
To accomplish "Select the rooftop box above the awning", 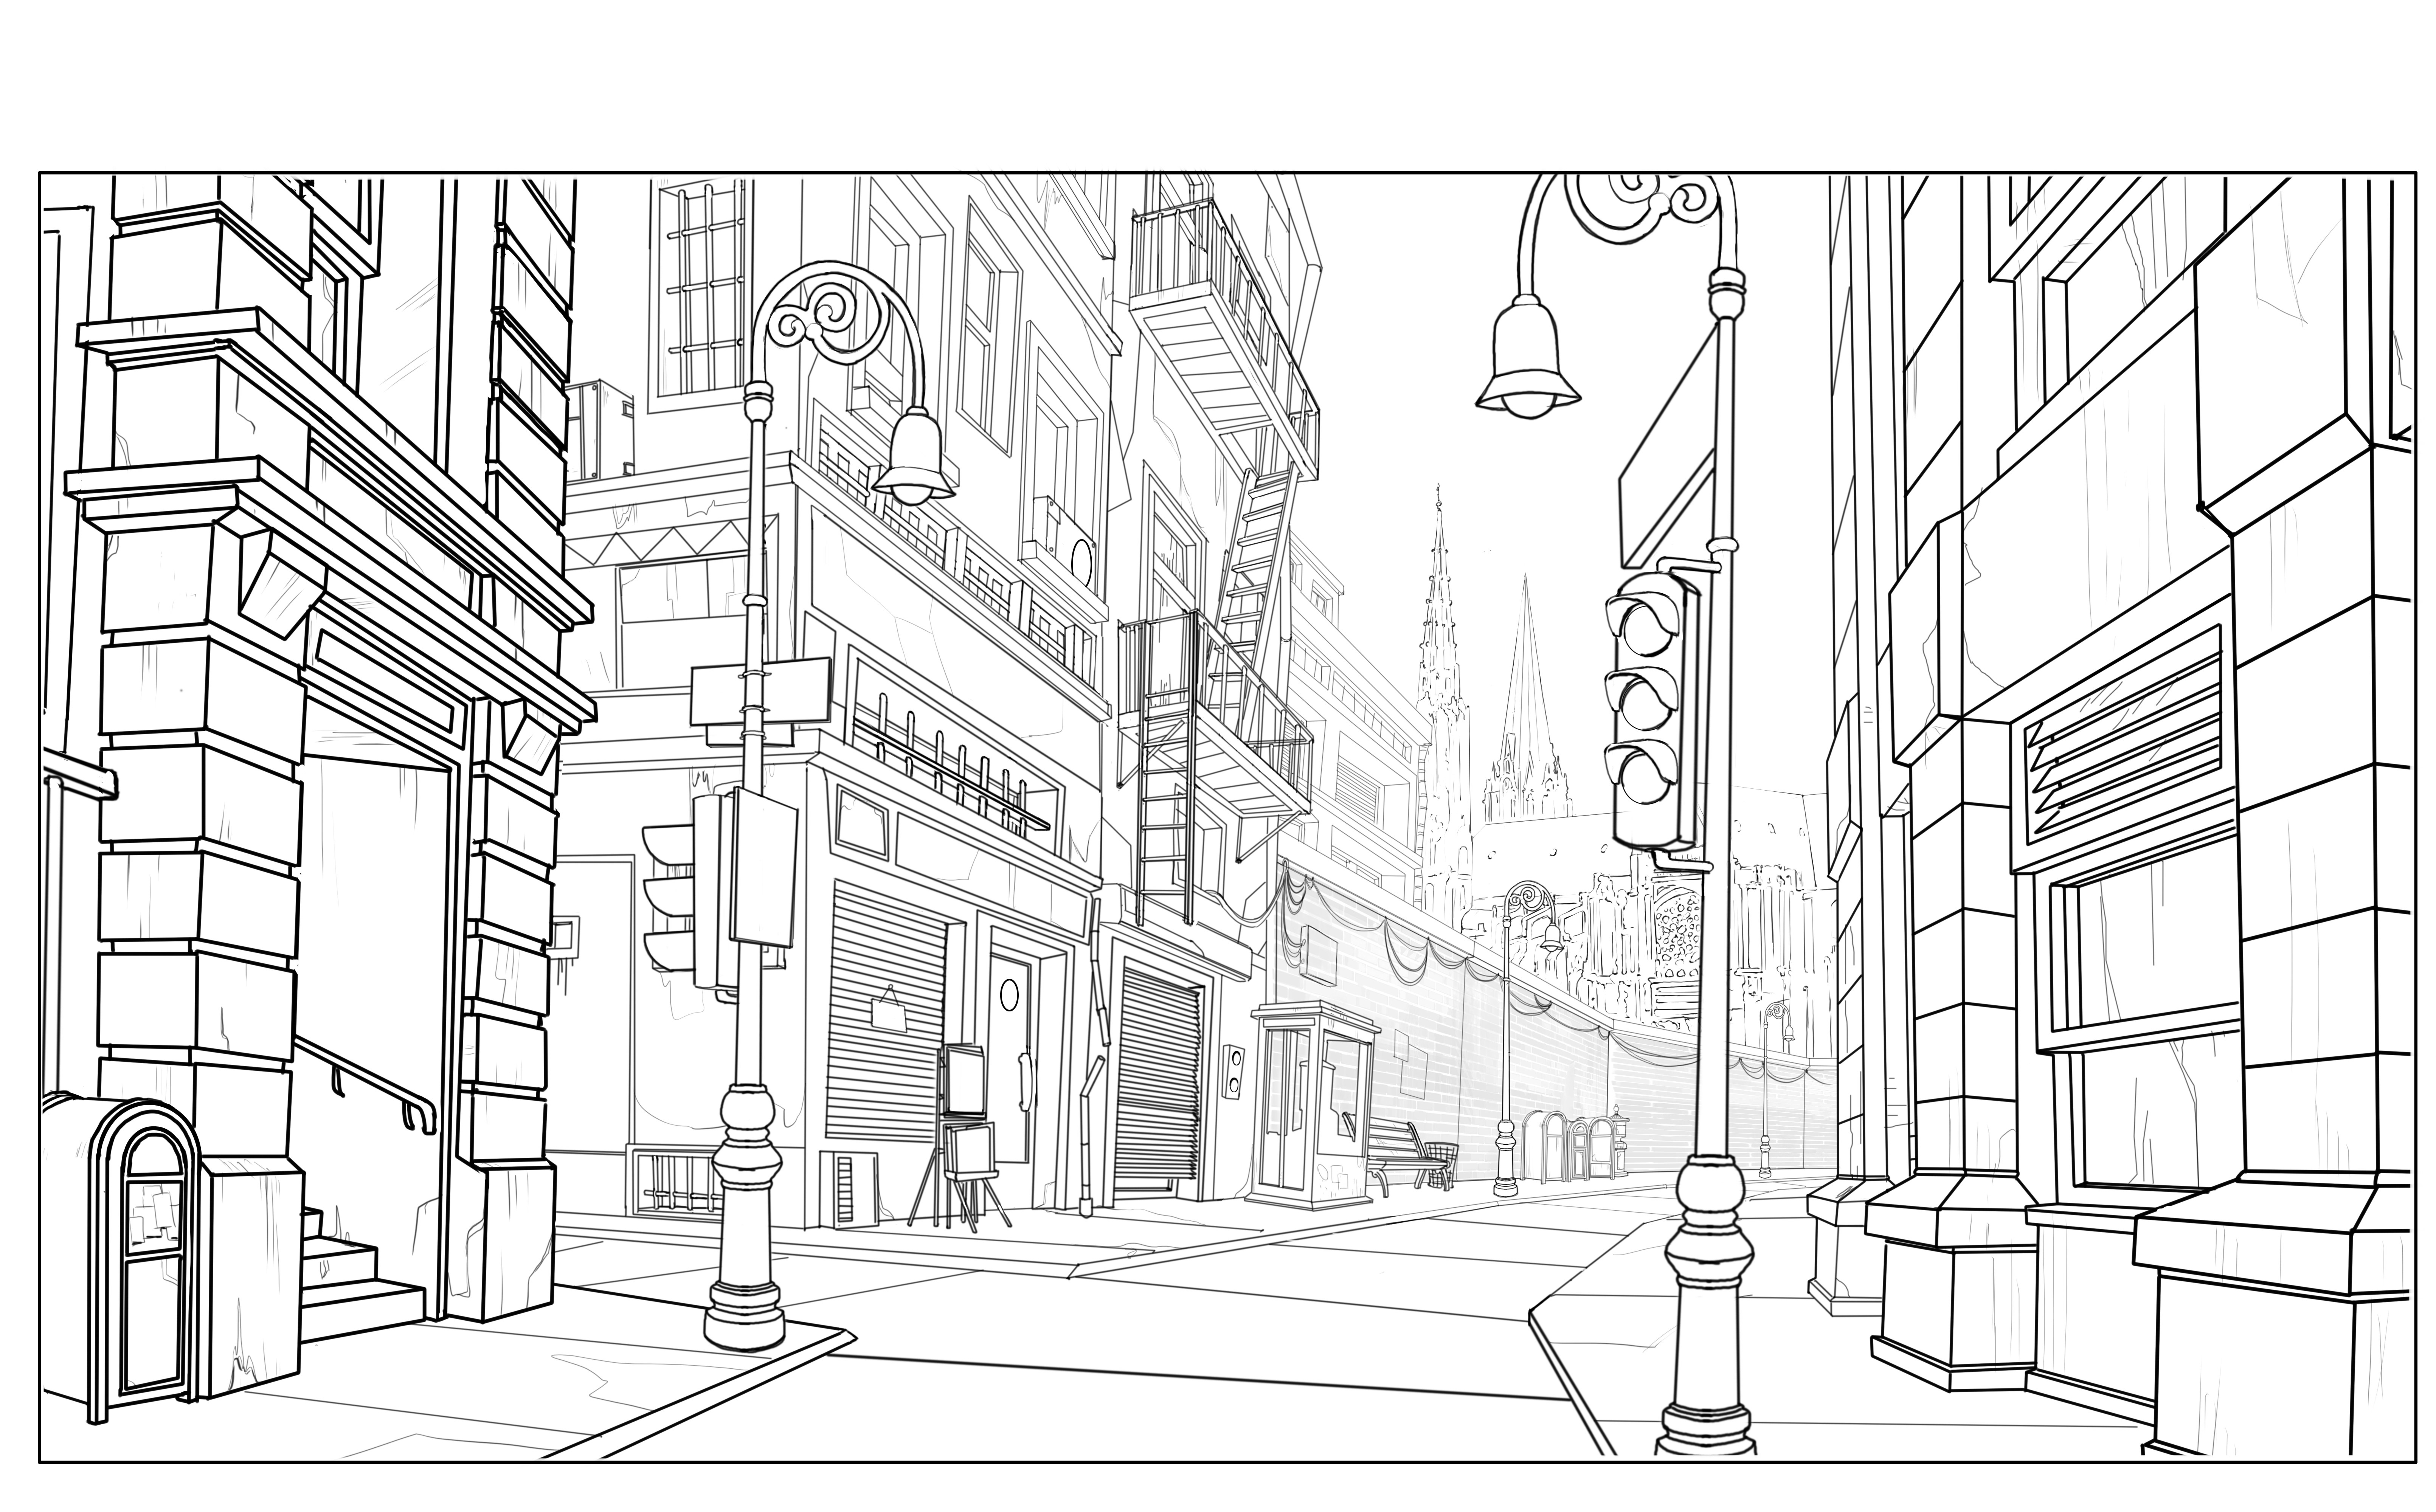I will tap(600, 430).
